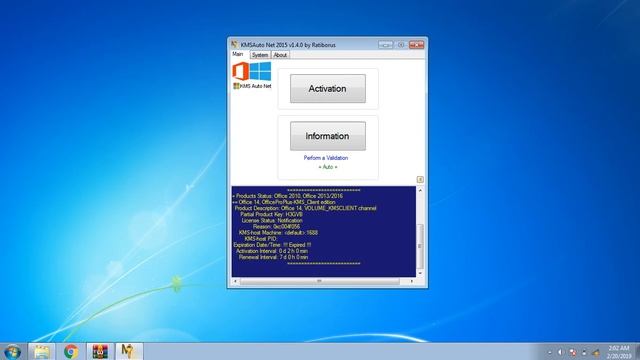This screenshot has height=360, width=640.
Task: Click the KMS Auto Net label under logos
Action: (x=252, y=86)
